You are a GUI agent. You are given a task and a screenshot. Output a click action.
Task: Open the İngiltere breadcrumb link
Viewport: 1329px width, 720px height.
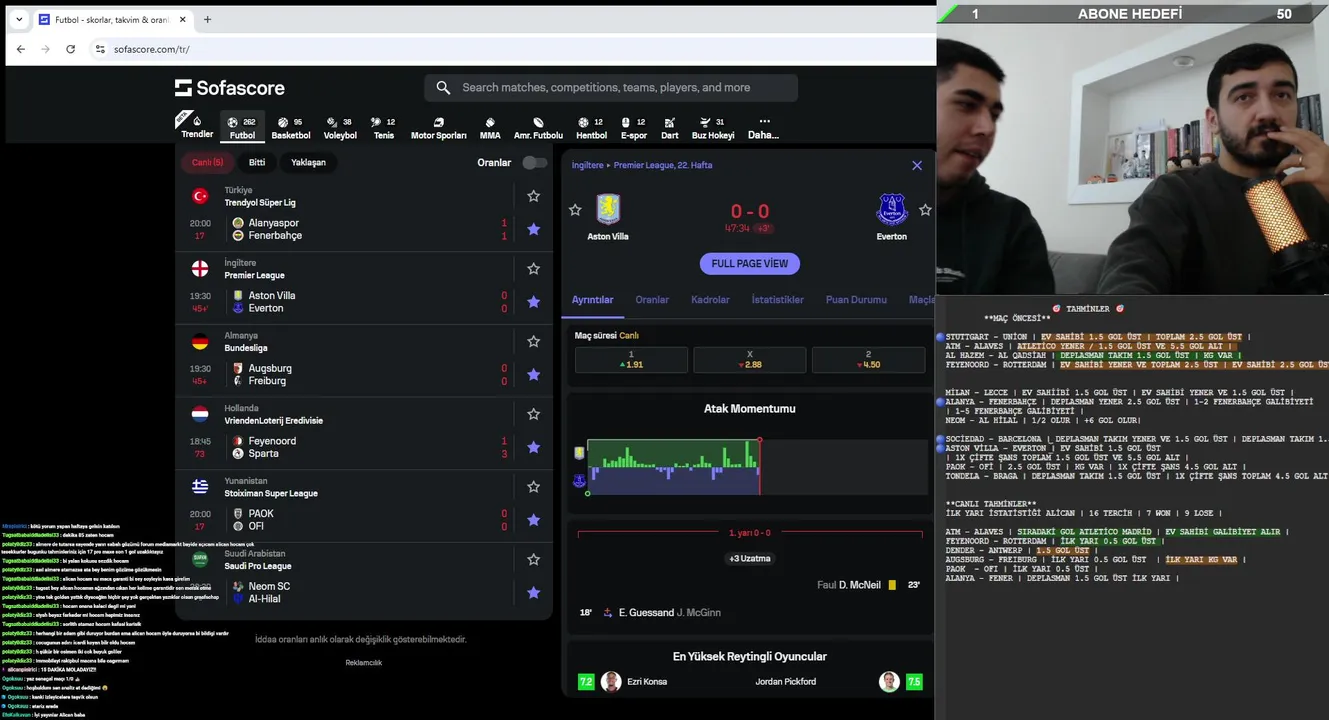(x=588, y=165)
